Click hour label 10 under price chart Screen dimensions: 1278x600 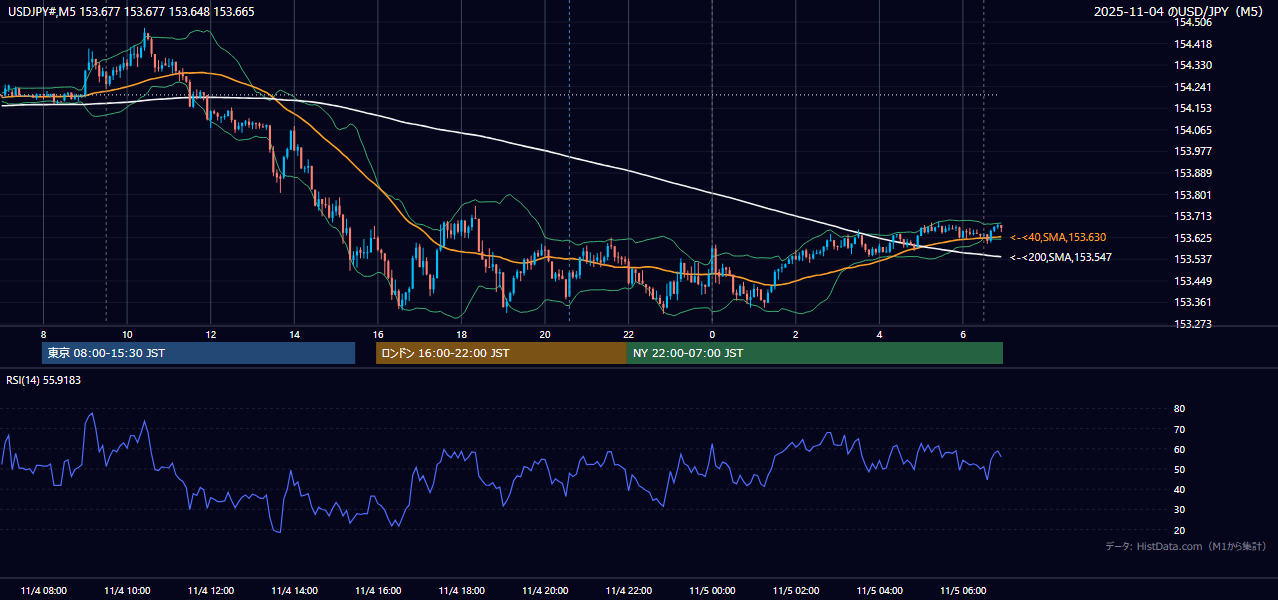coord(127,334)
